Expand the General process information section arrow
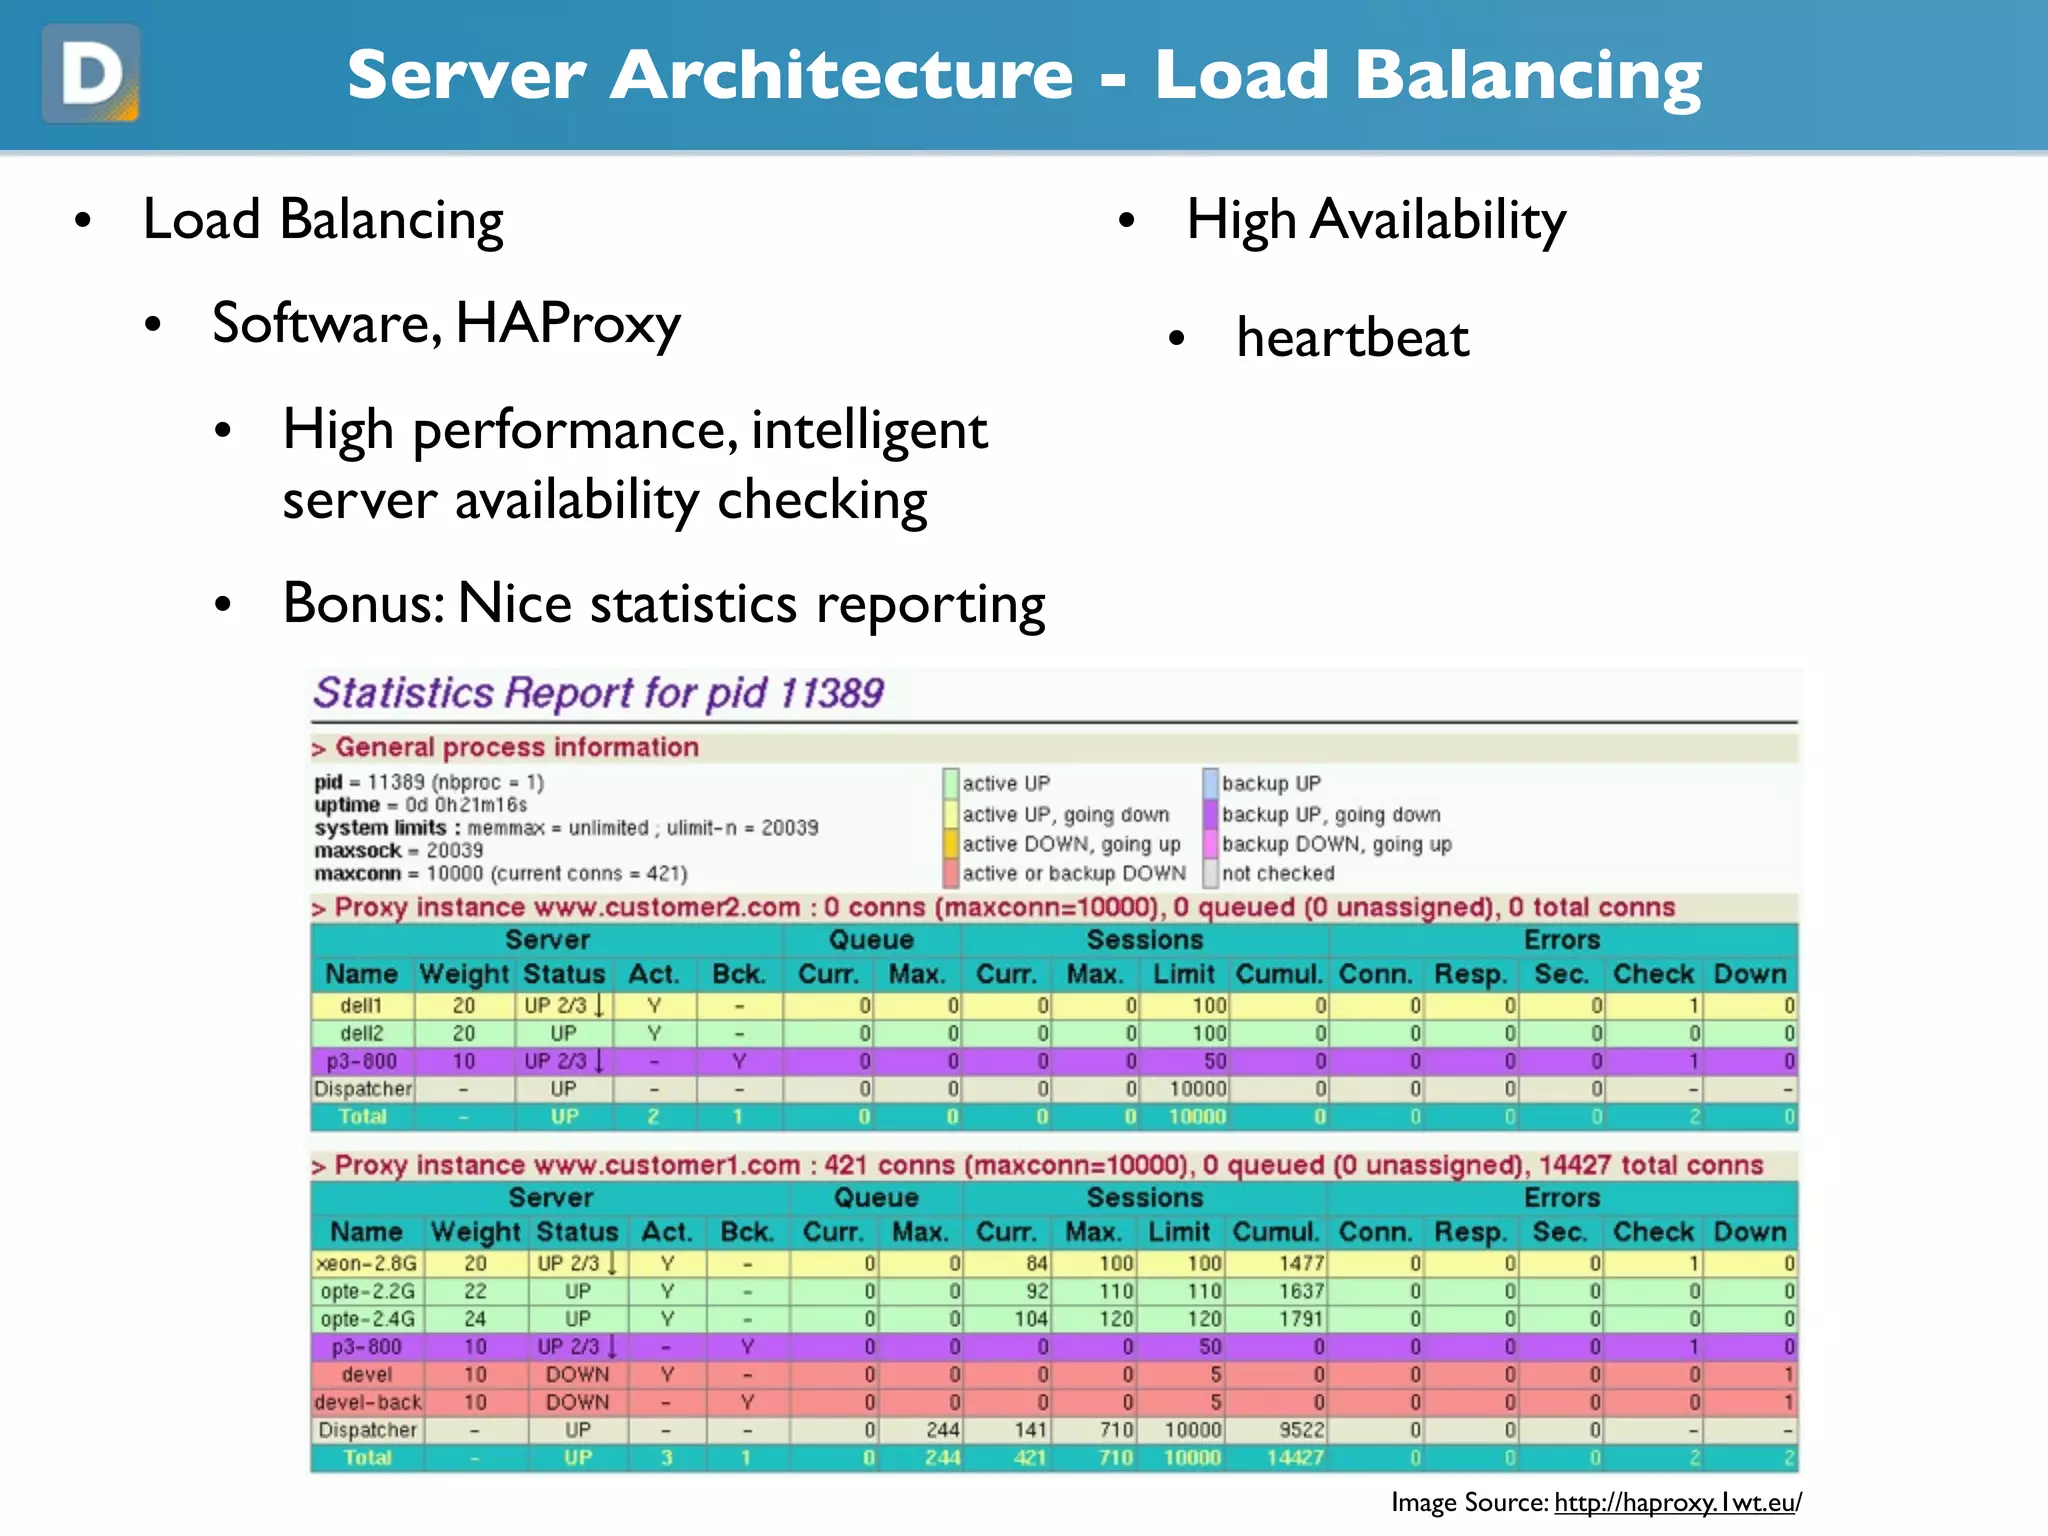This screenshot has height=1536, width=2048. point(319,749)
